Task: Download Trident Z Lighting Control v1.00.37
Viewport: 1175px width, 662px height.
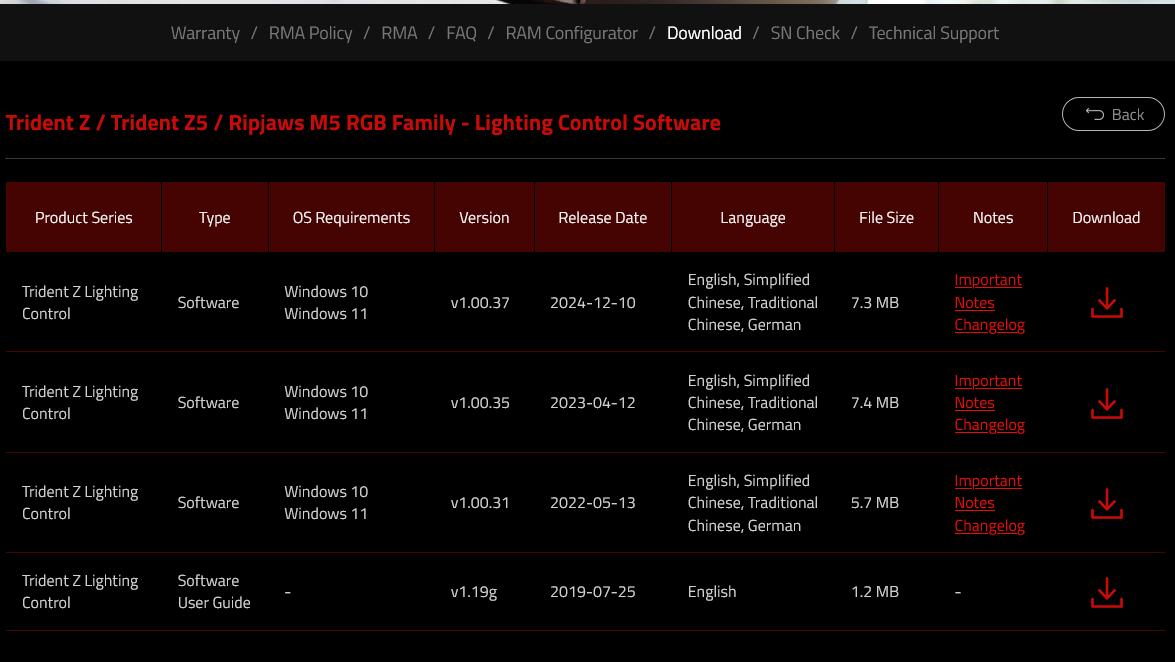Action: [1106, 303]
